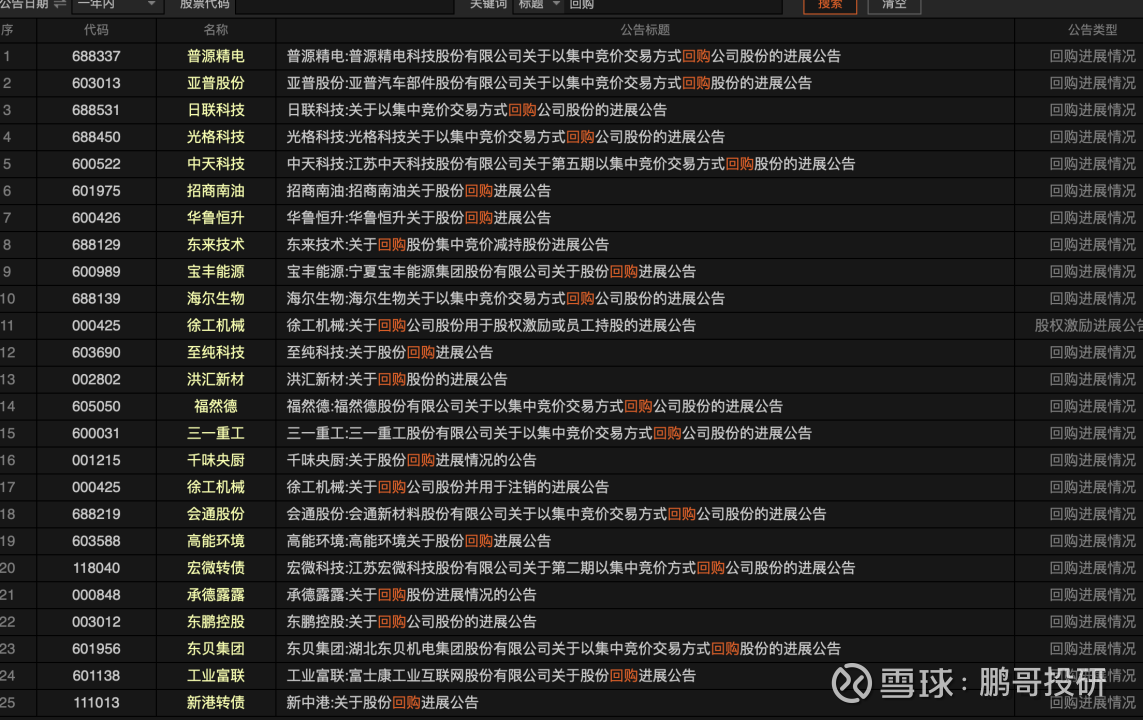Screen dimensions: 1143x720
Task: Click stock code 600989
Action: click(96, 272)
